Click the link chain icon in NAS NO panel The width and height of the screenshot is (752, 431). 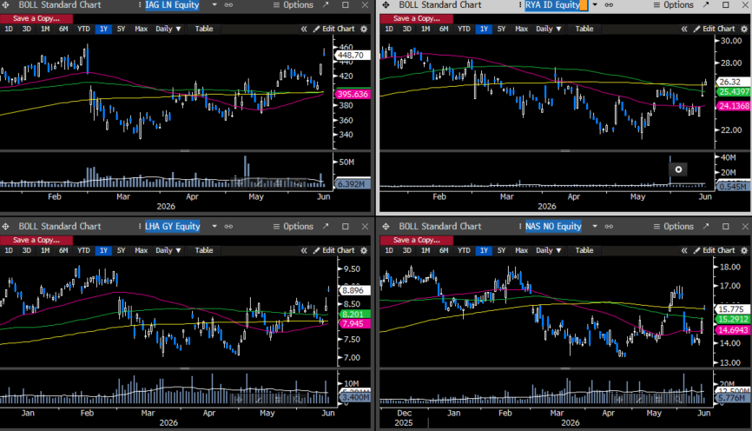tap(609, 226)
